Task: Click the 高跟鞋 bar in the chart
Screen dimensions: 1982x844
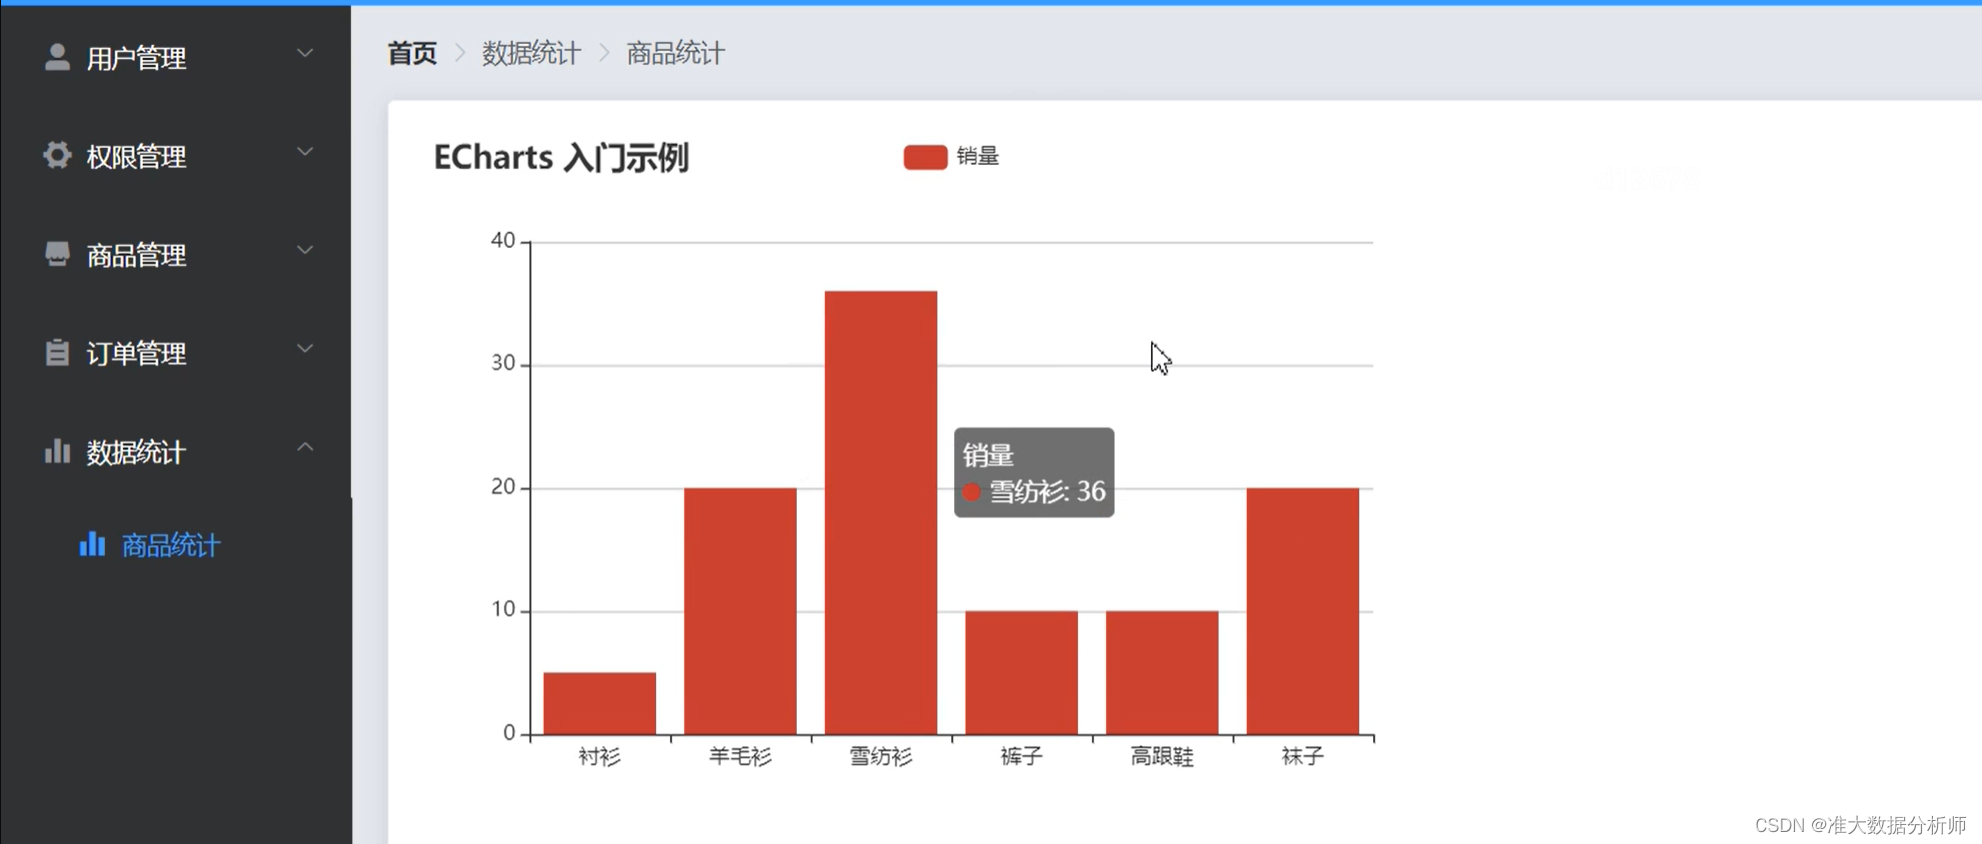Action: [1162, 672]
